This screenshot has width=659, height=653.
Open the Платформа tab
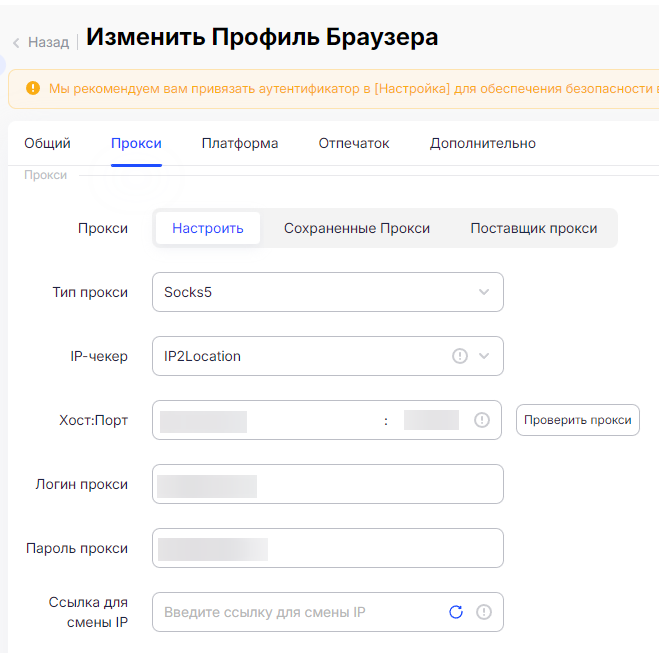point(240,143)
